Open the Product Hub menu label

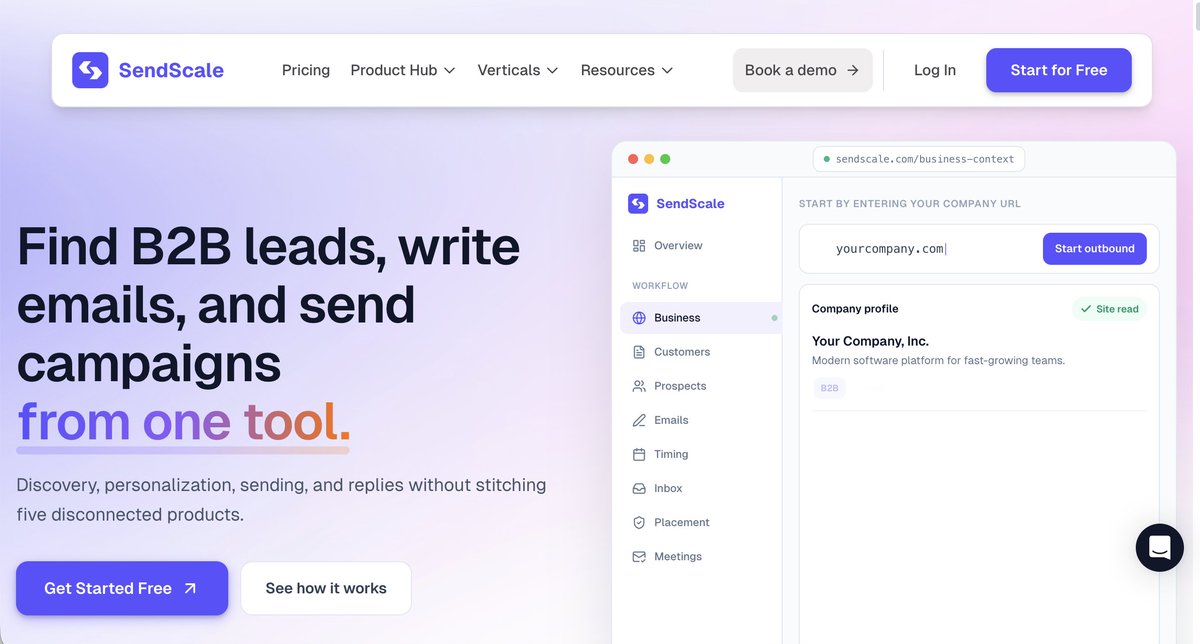(x=394, y=70)
